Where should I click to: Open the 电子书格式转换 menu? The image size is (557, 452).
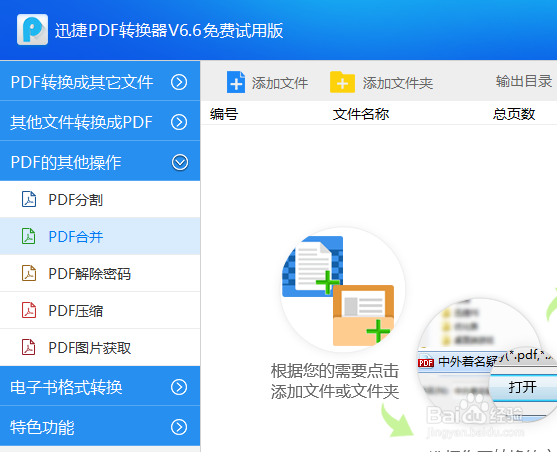100,387
